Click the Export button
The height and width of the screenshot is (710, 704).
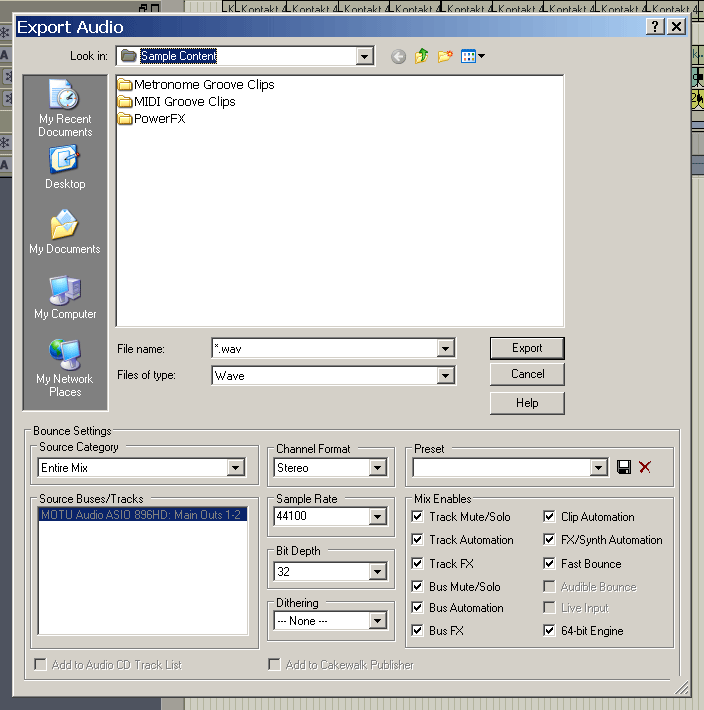[527, 348]
